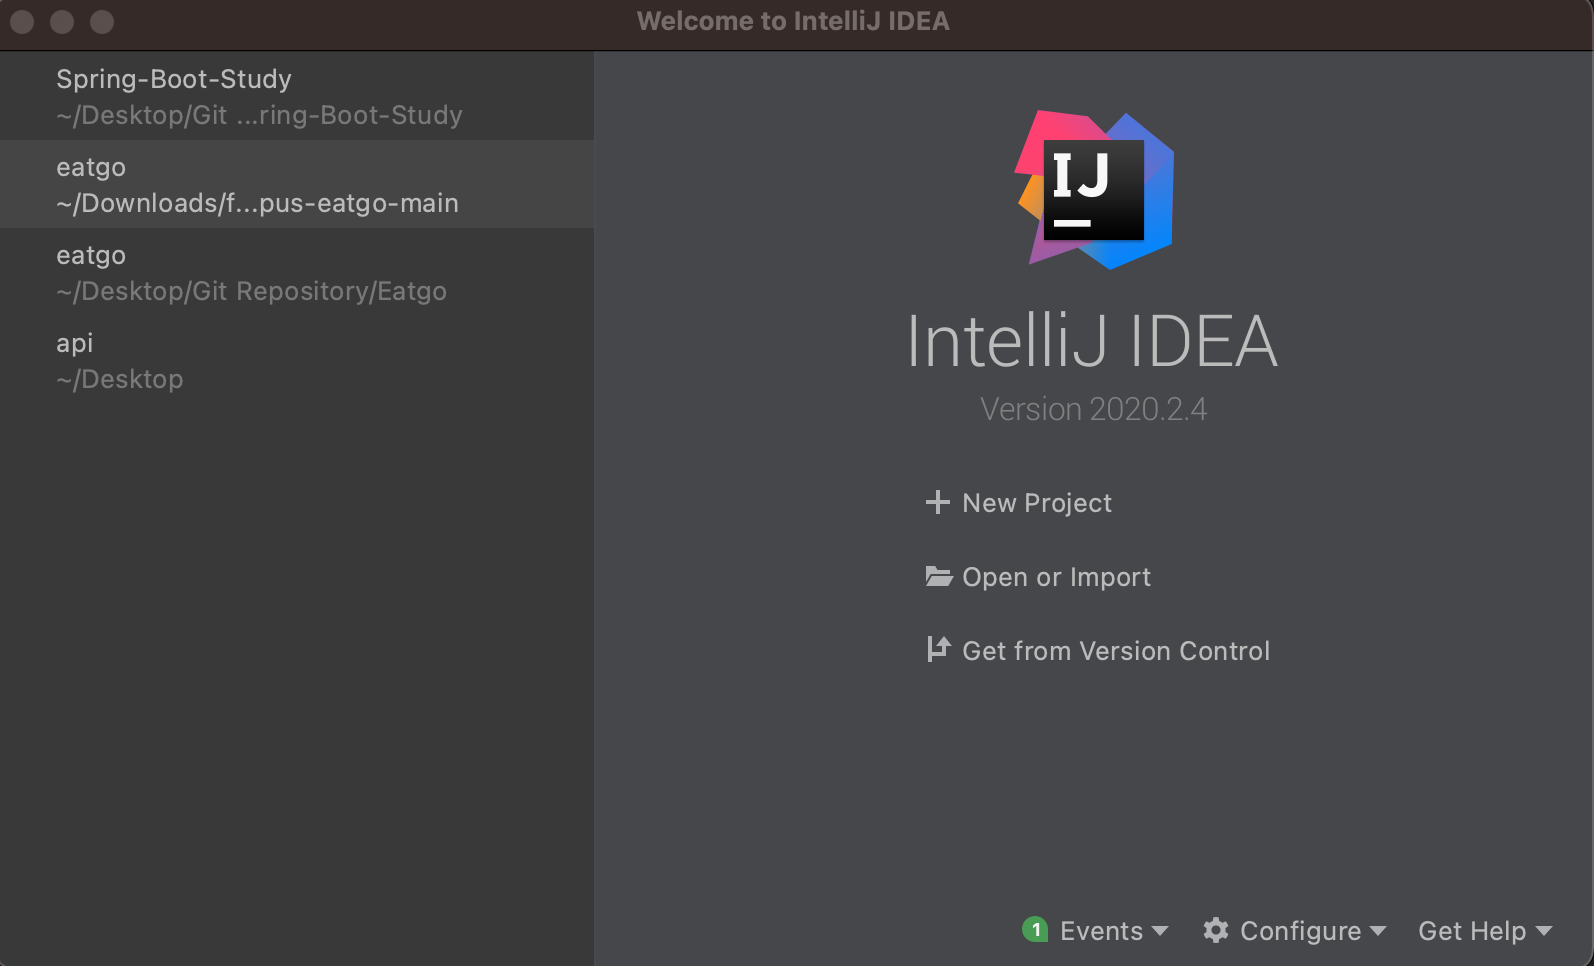Click the Configure gear icon
Viewport: 1594px width, 966px height.
(x=1216, y=930)
